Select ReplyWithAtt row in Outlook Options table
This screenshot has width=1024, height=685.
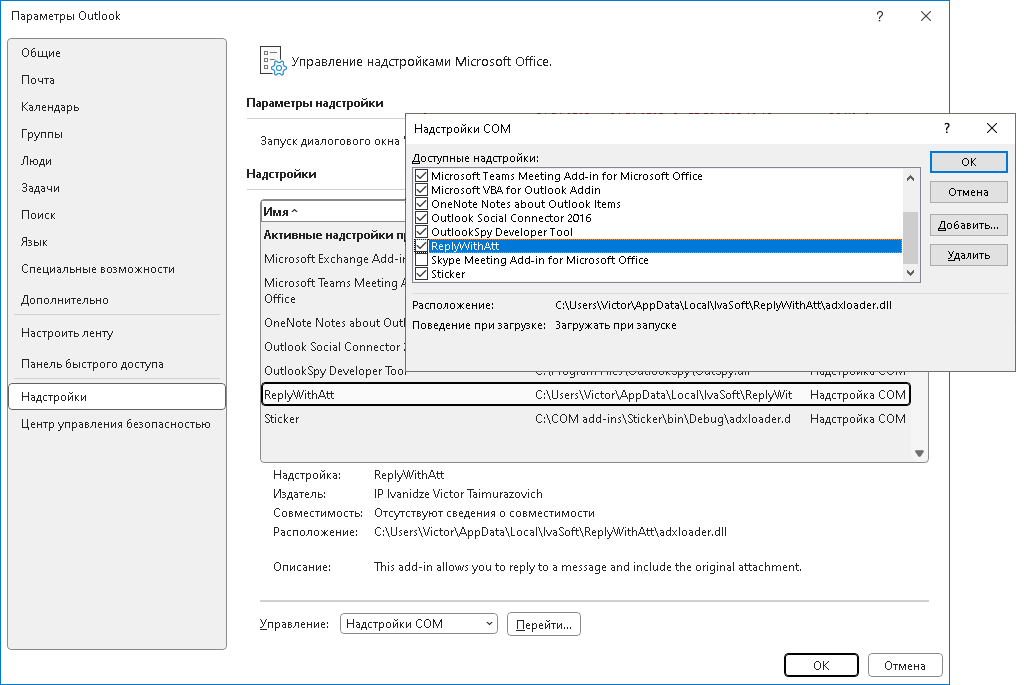point(585,394)
